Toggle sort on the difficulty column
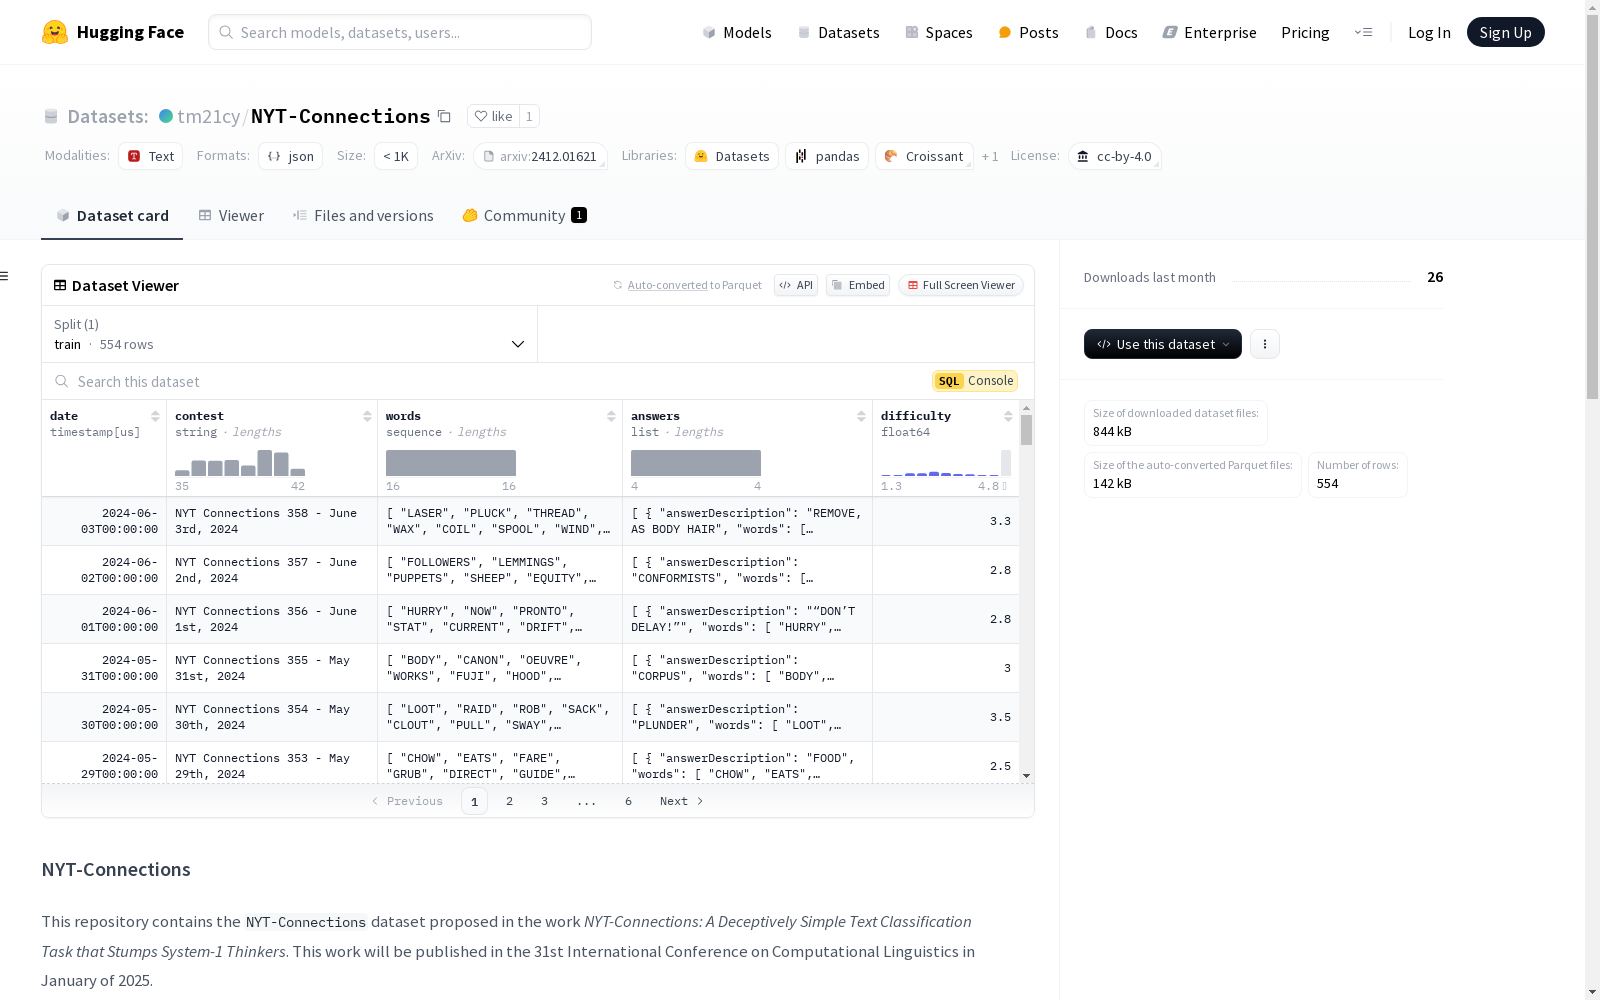 (1008, 416)
